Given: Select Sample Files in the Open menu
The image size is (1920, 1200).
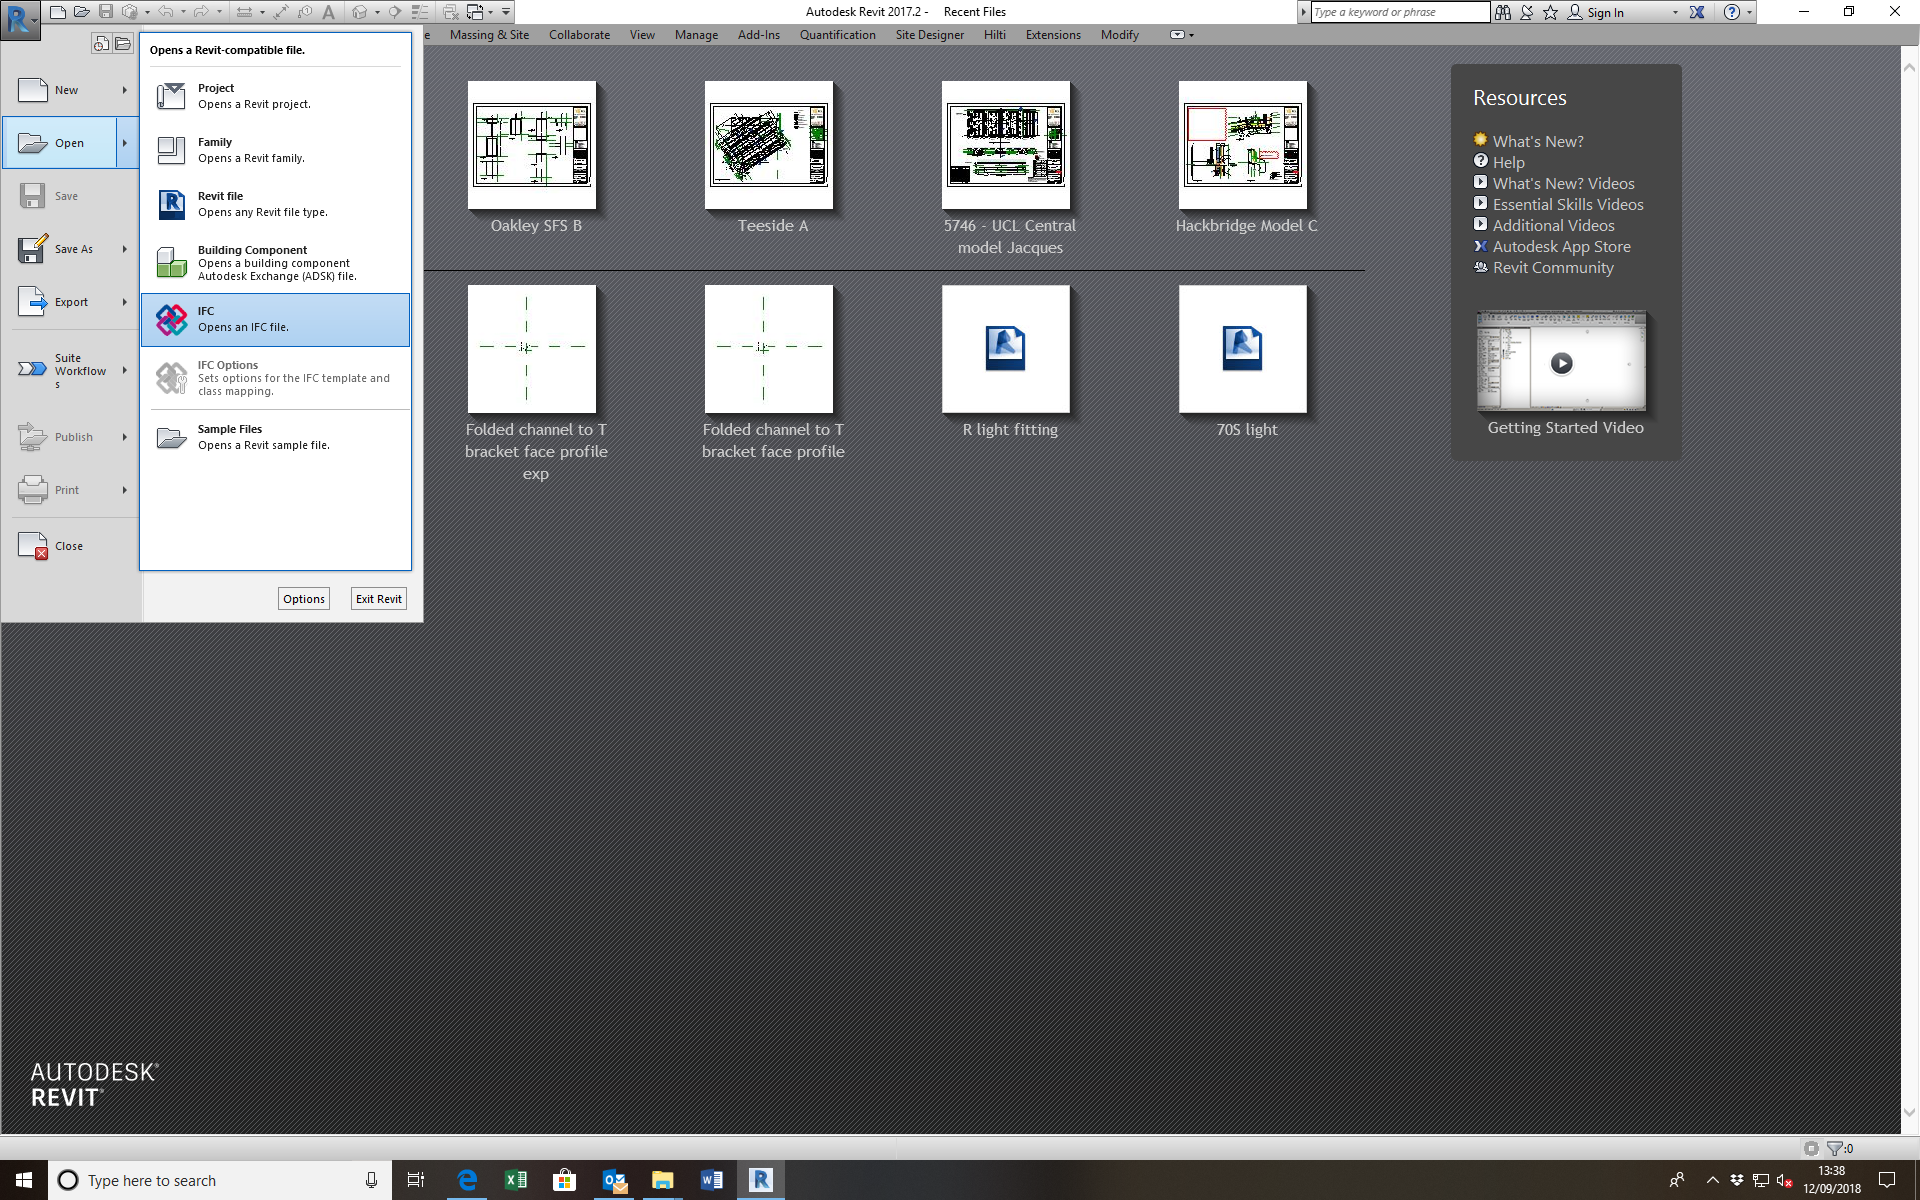Looking at the screenshot, I should 276,437.
